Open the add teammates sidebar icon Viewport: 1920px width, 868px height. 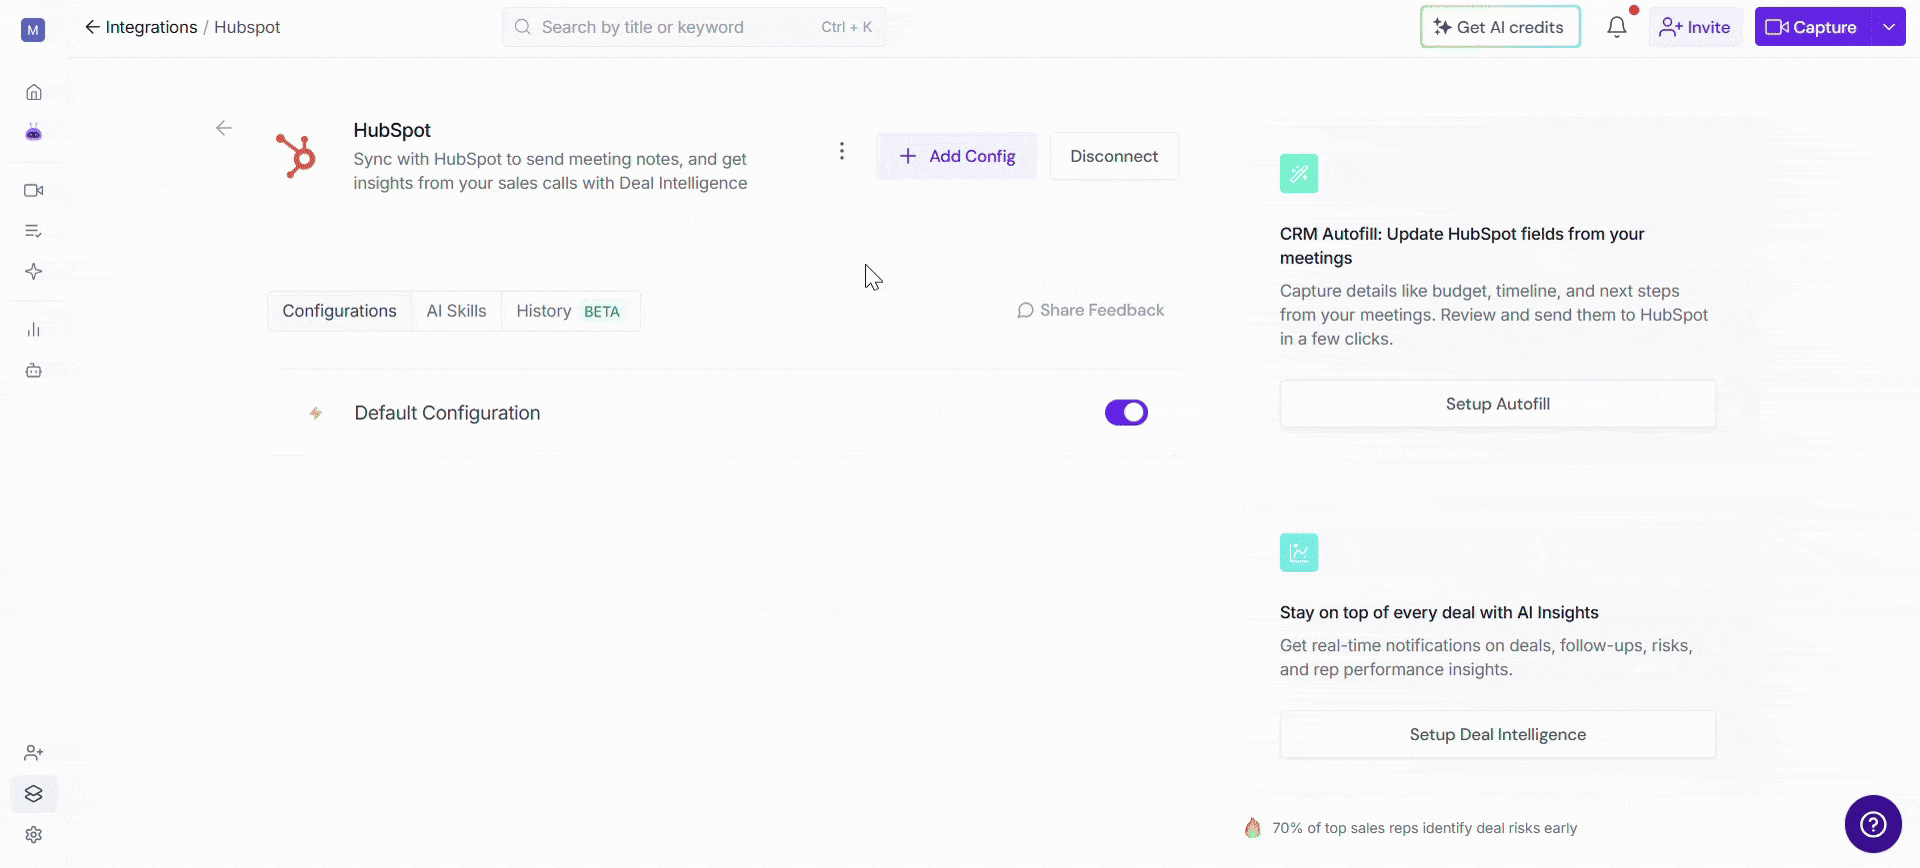pyautogui.click(x=34, y=753)
